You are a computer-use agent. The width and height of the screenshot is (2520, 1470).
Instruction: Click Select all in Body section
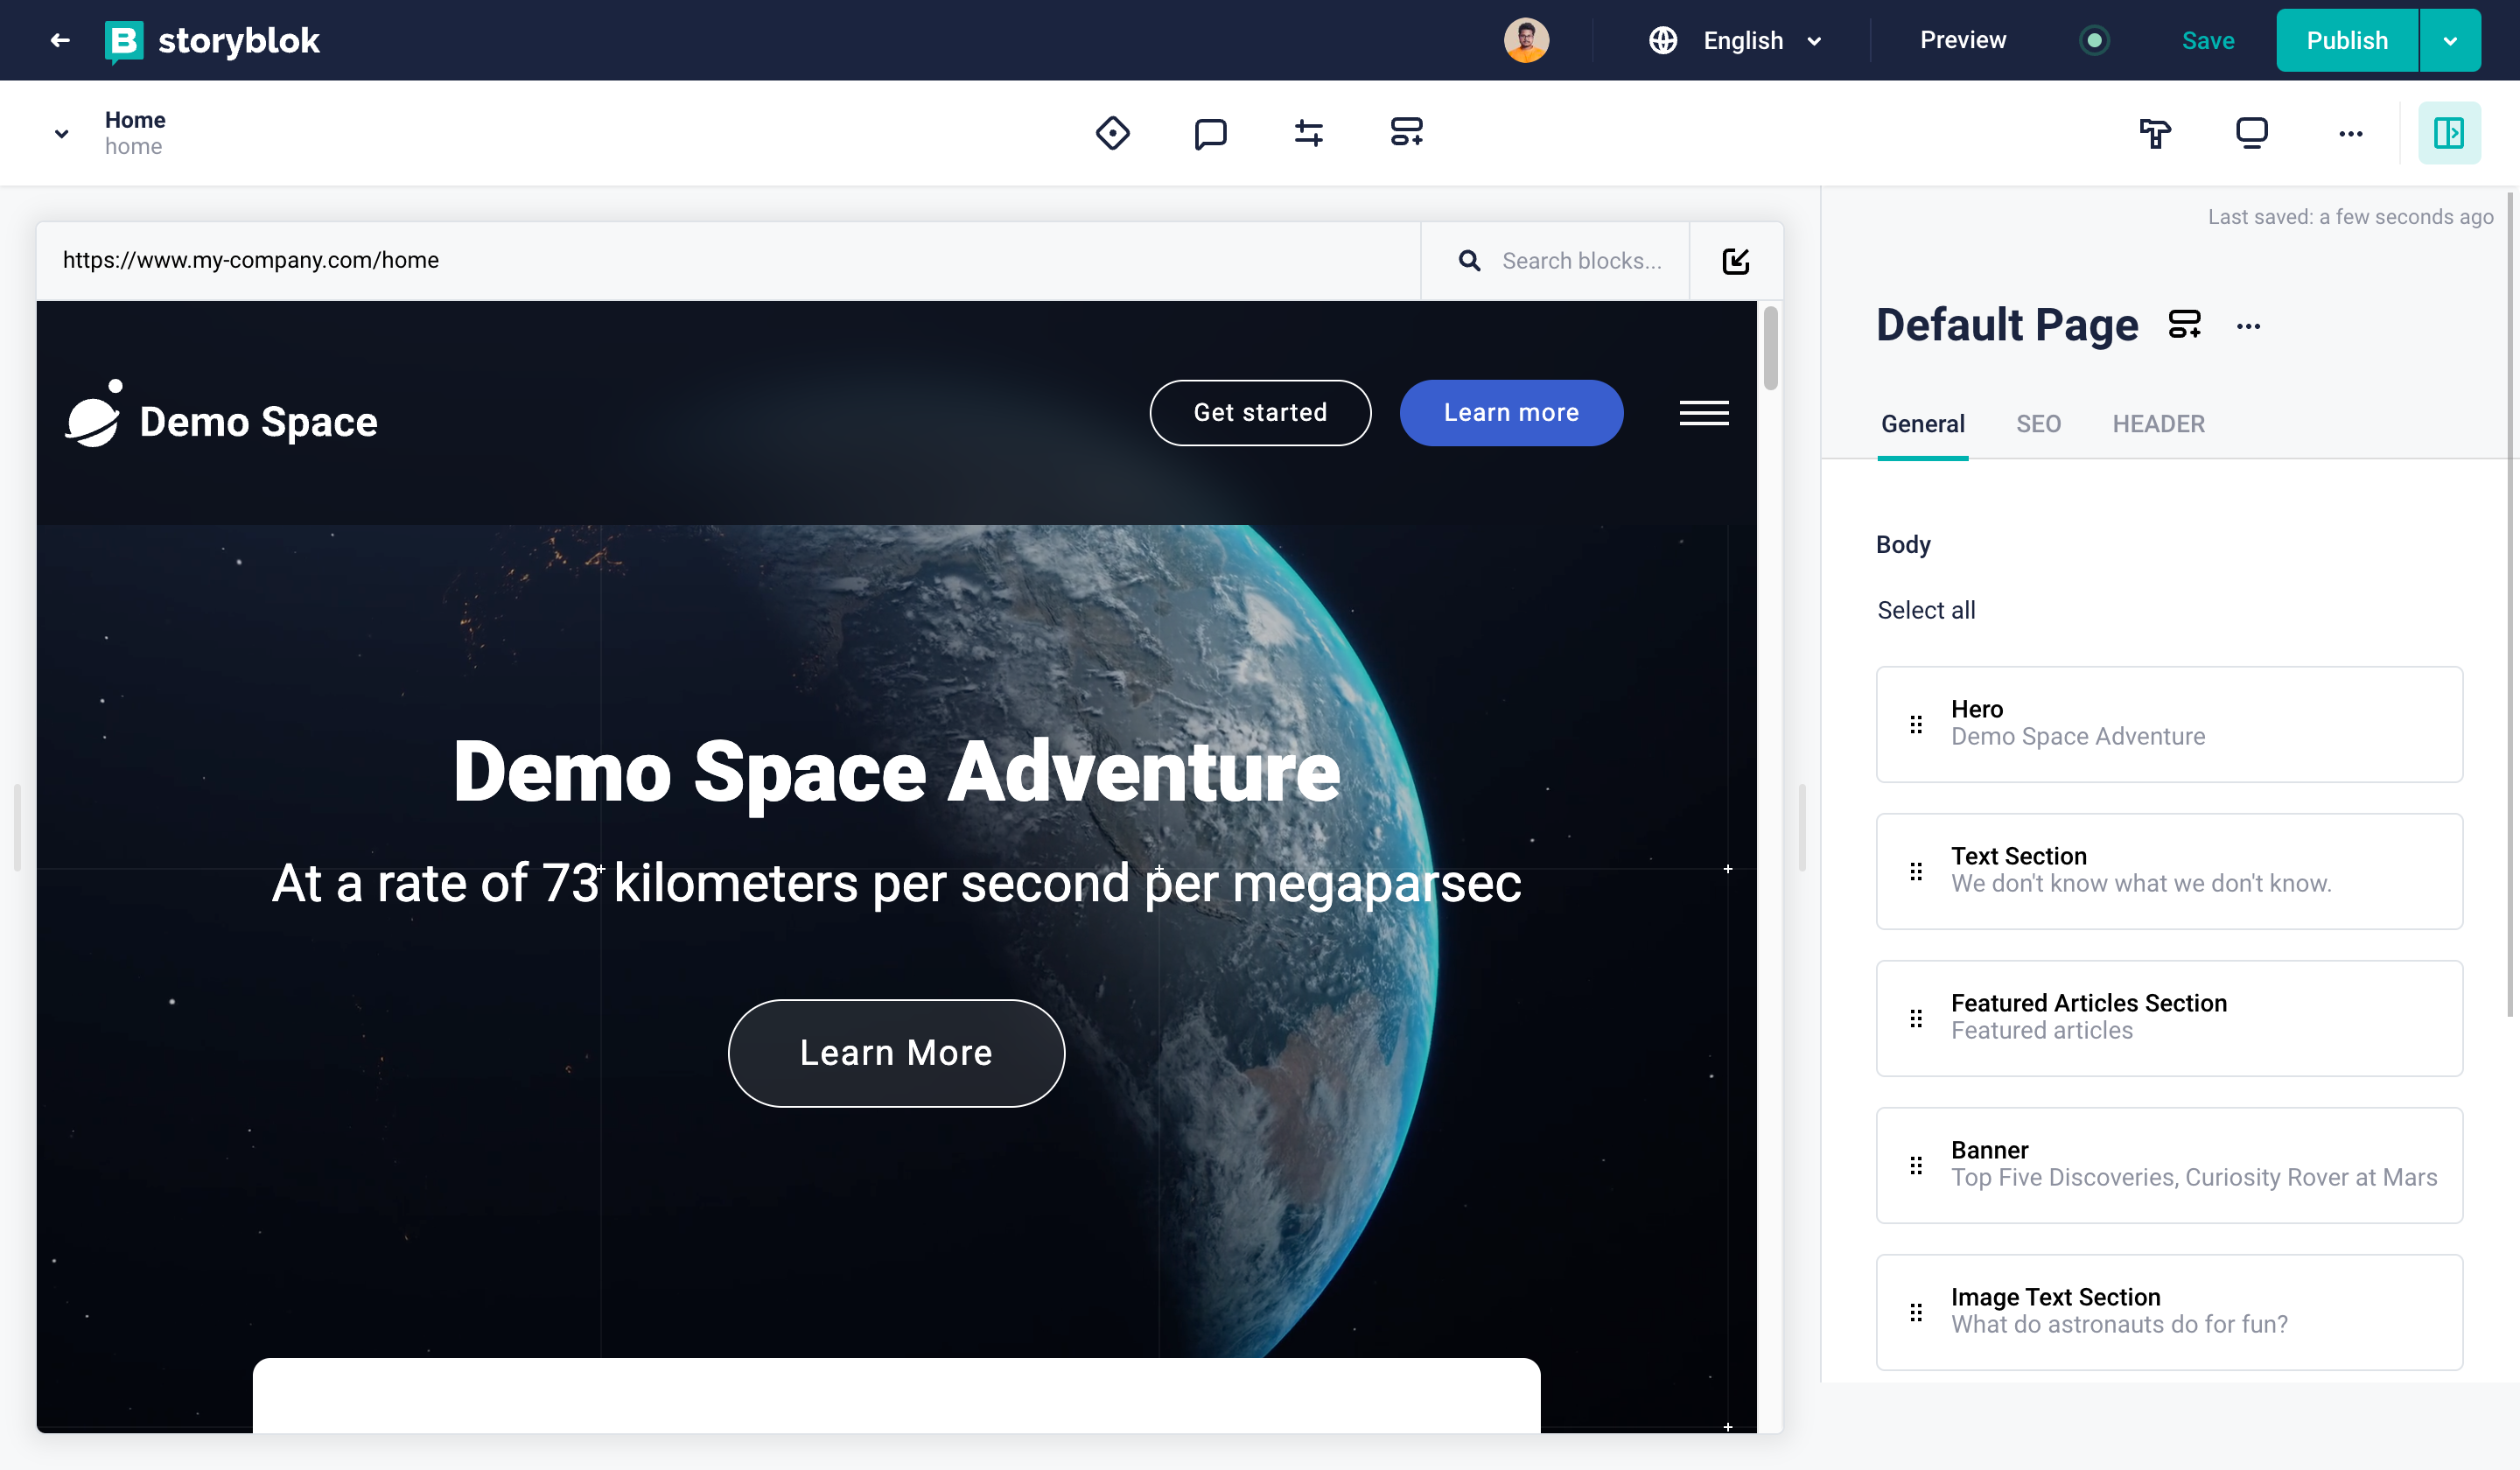[1925, 610]
